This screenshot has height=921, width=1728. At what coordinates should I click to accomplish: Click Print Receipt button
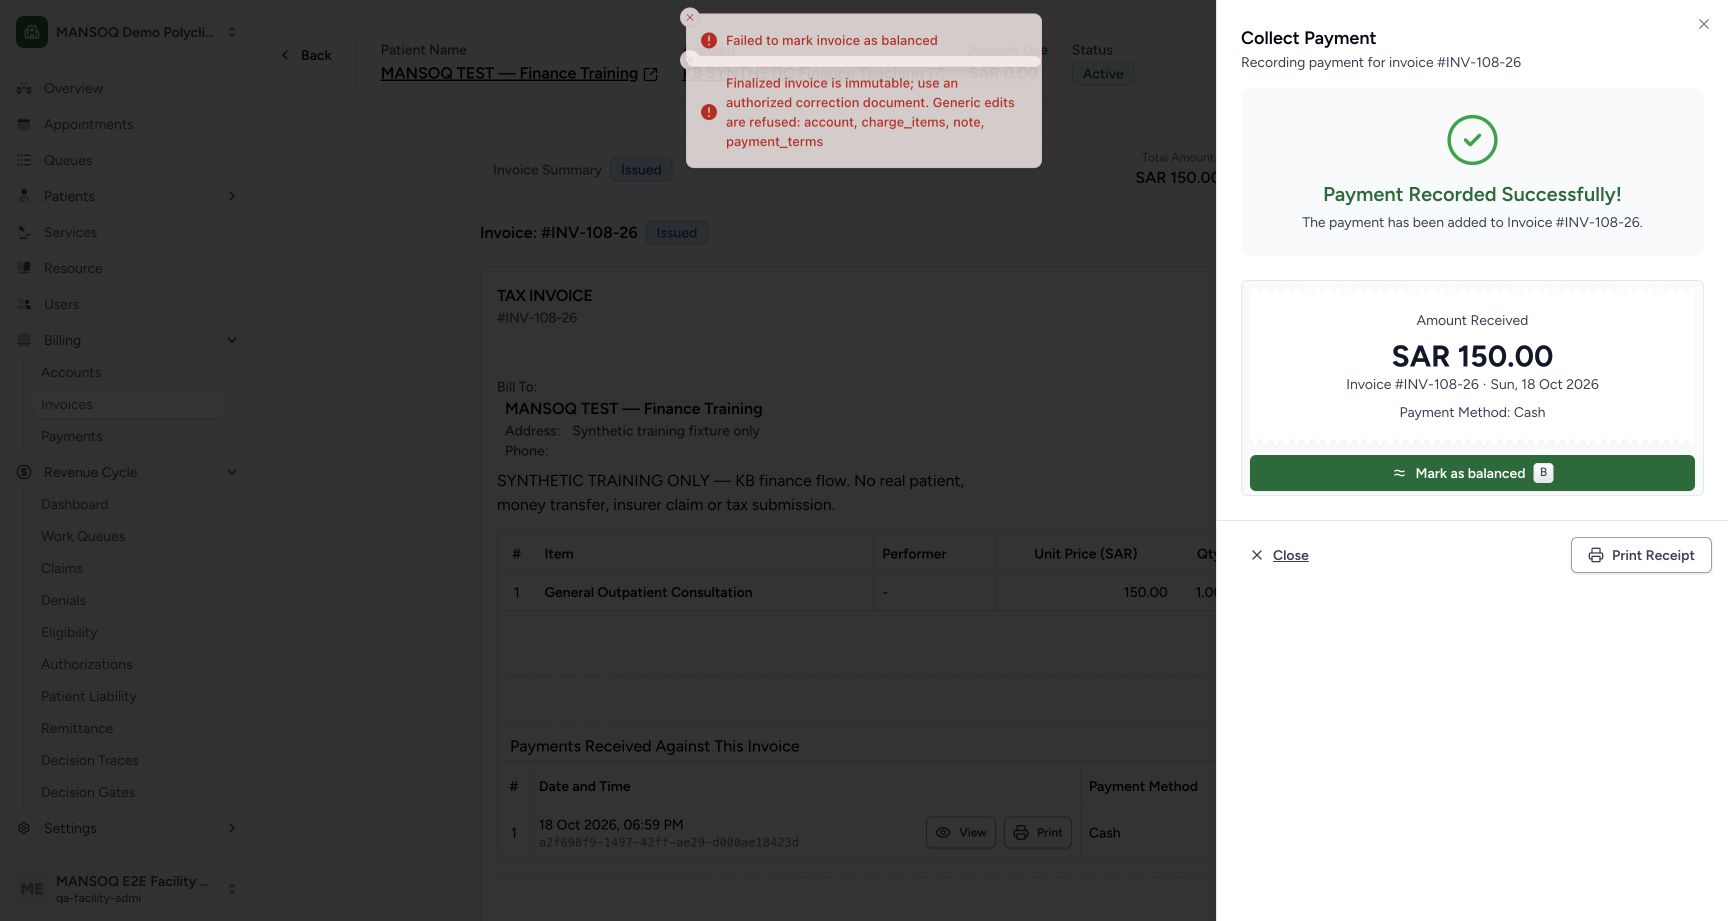click(1641, 555)
